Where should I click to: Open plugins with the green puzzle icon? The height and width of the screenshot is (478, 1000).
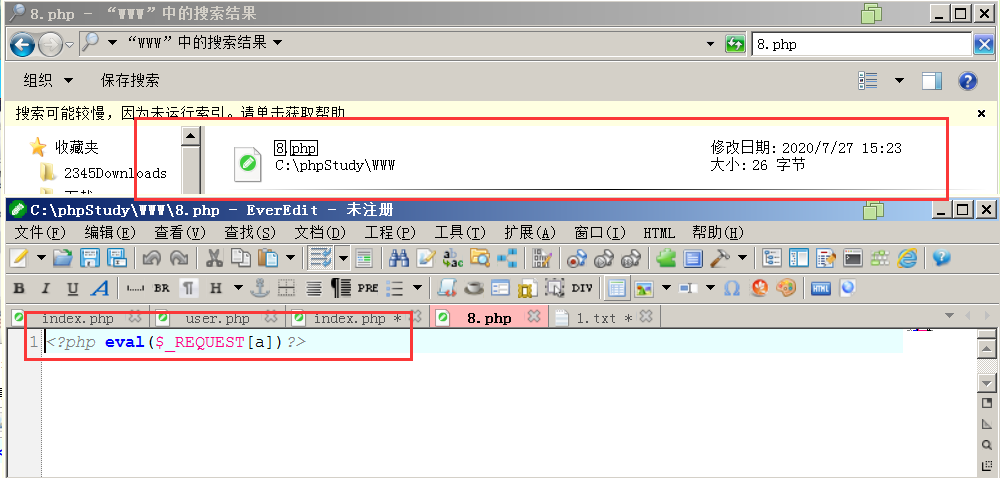pyautogui.click(x=666, y=257)
